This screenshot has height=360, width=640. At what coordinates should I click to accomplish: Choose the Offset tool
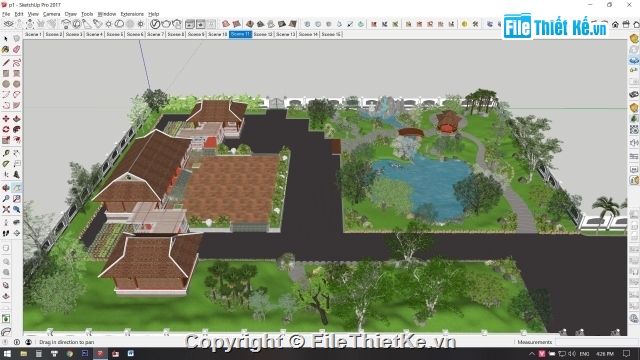click(x=16, y=140)
